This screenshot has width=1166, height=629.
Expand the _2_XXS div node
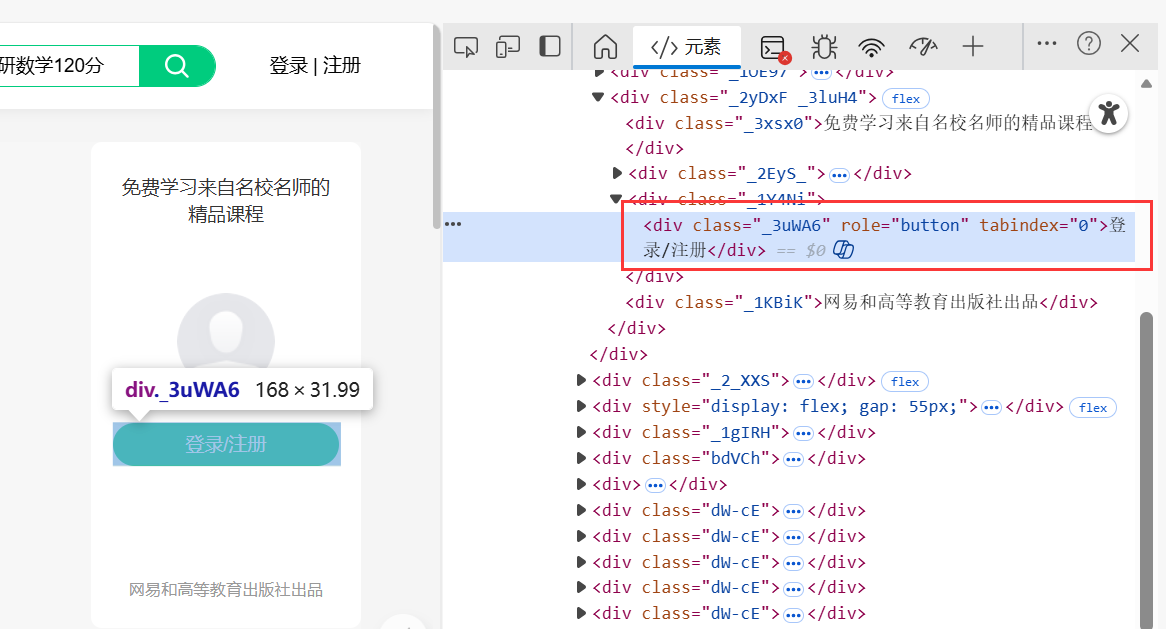coord(581,381)
